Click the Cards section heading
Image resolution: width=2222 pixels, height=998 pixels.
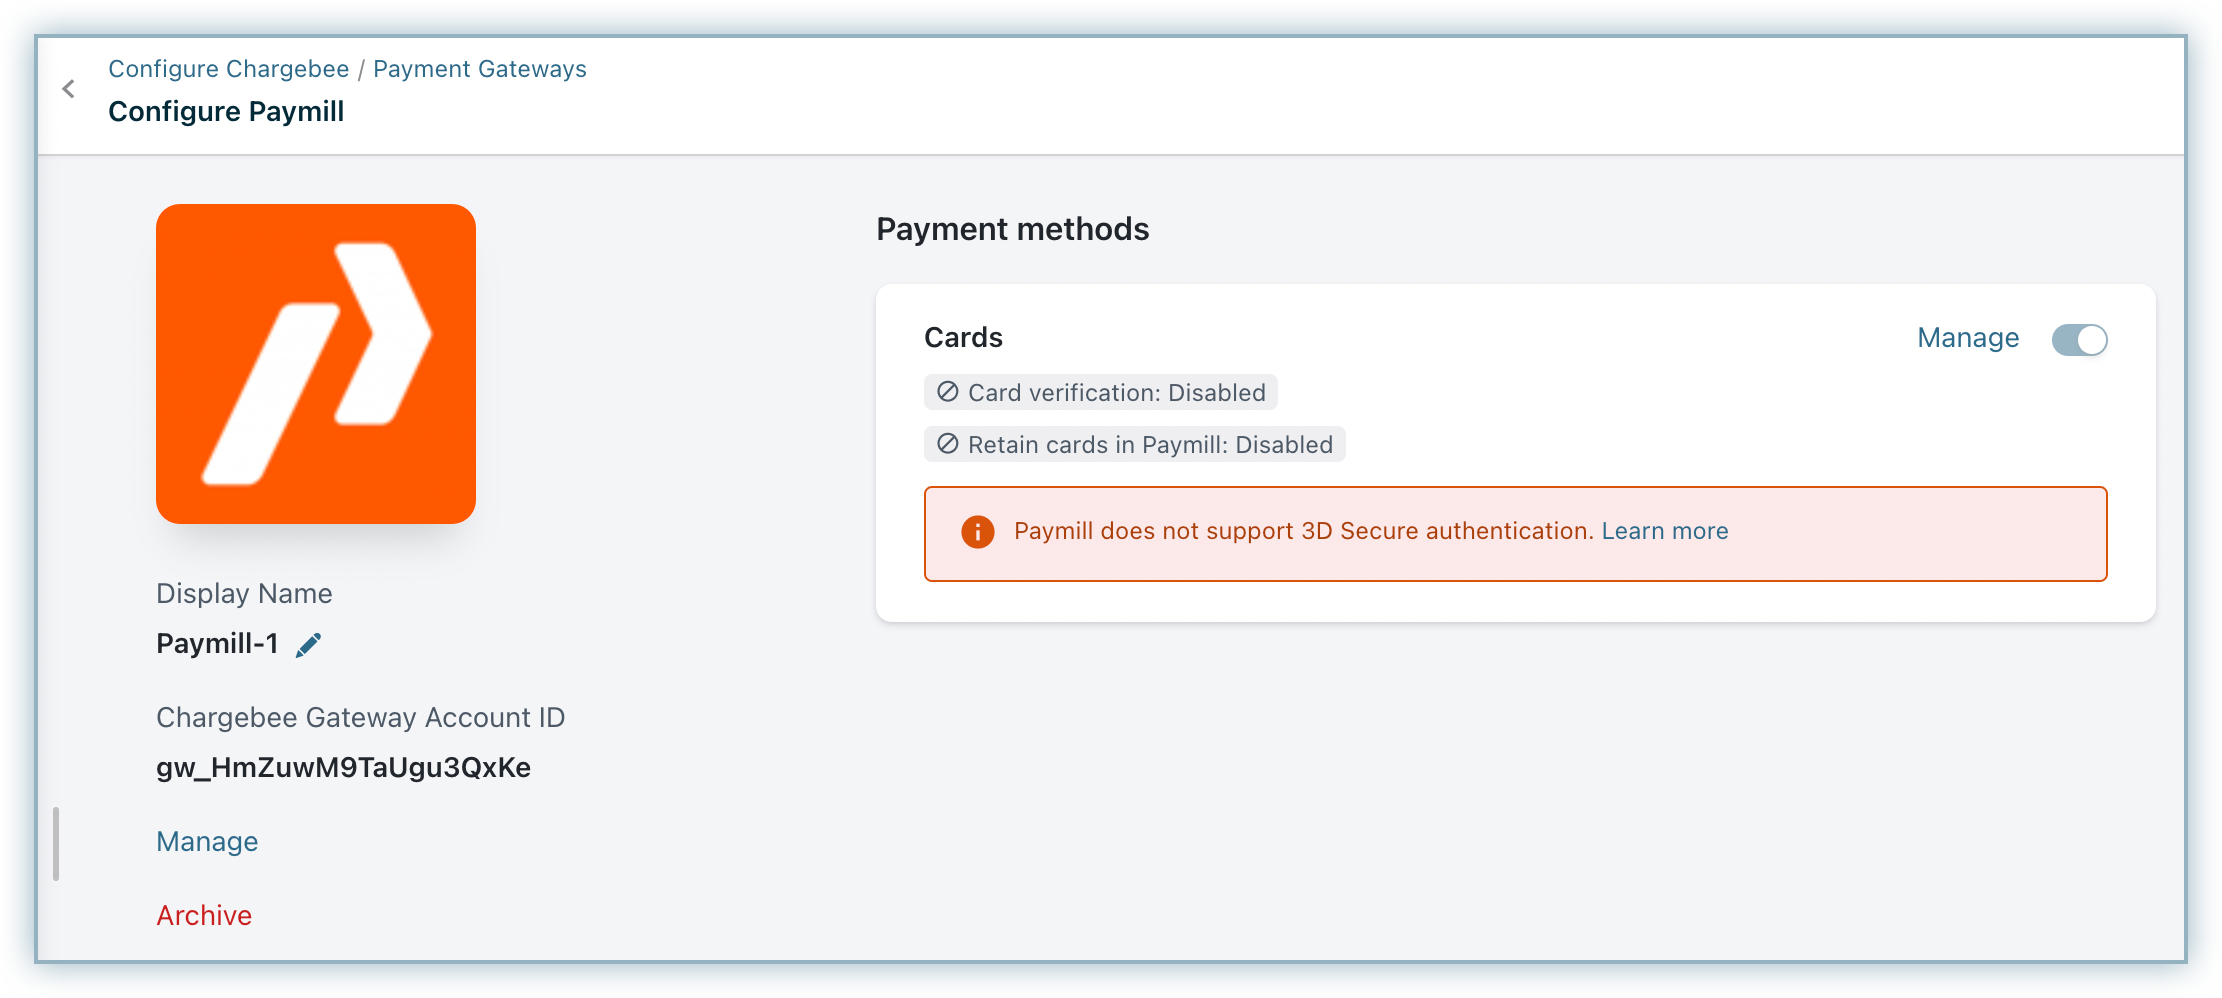(x=963, y=338)
